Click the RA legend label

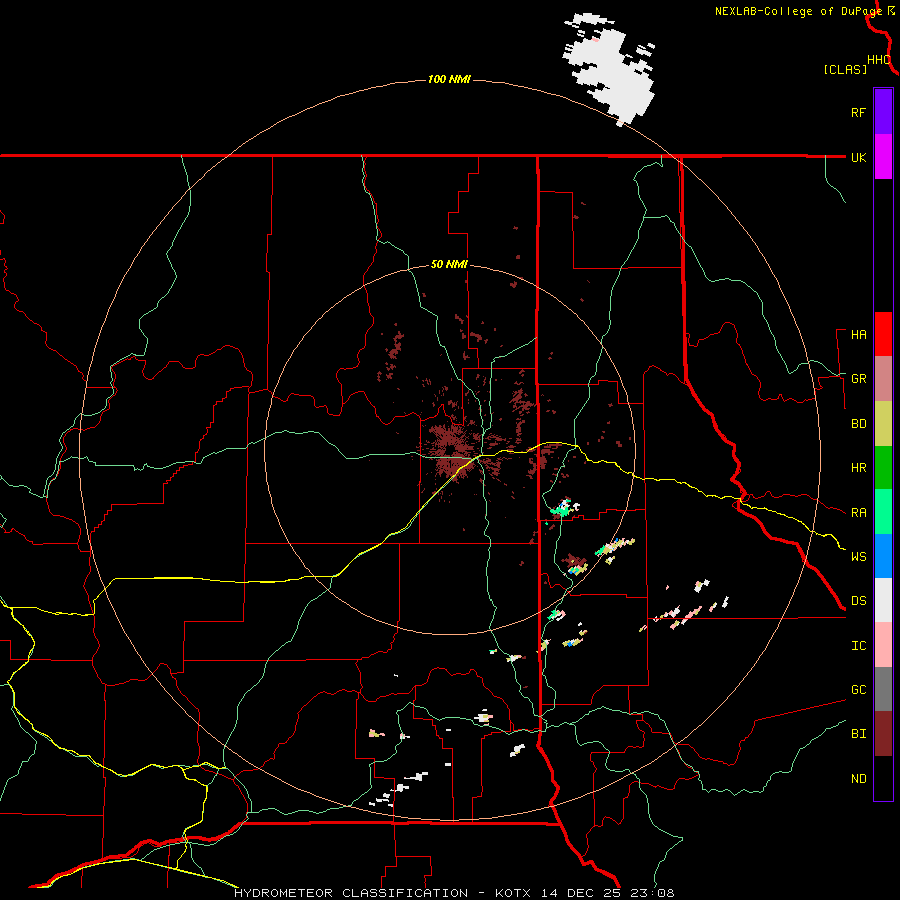[x=858, y=513]
